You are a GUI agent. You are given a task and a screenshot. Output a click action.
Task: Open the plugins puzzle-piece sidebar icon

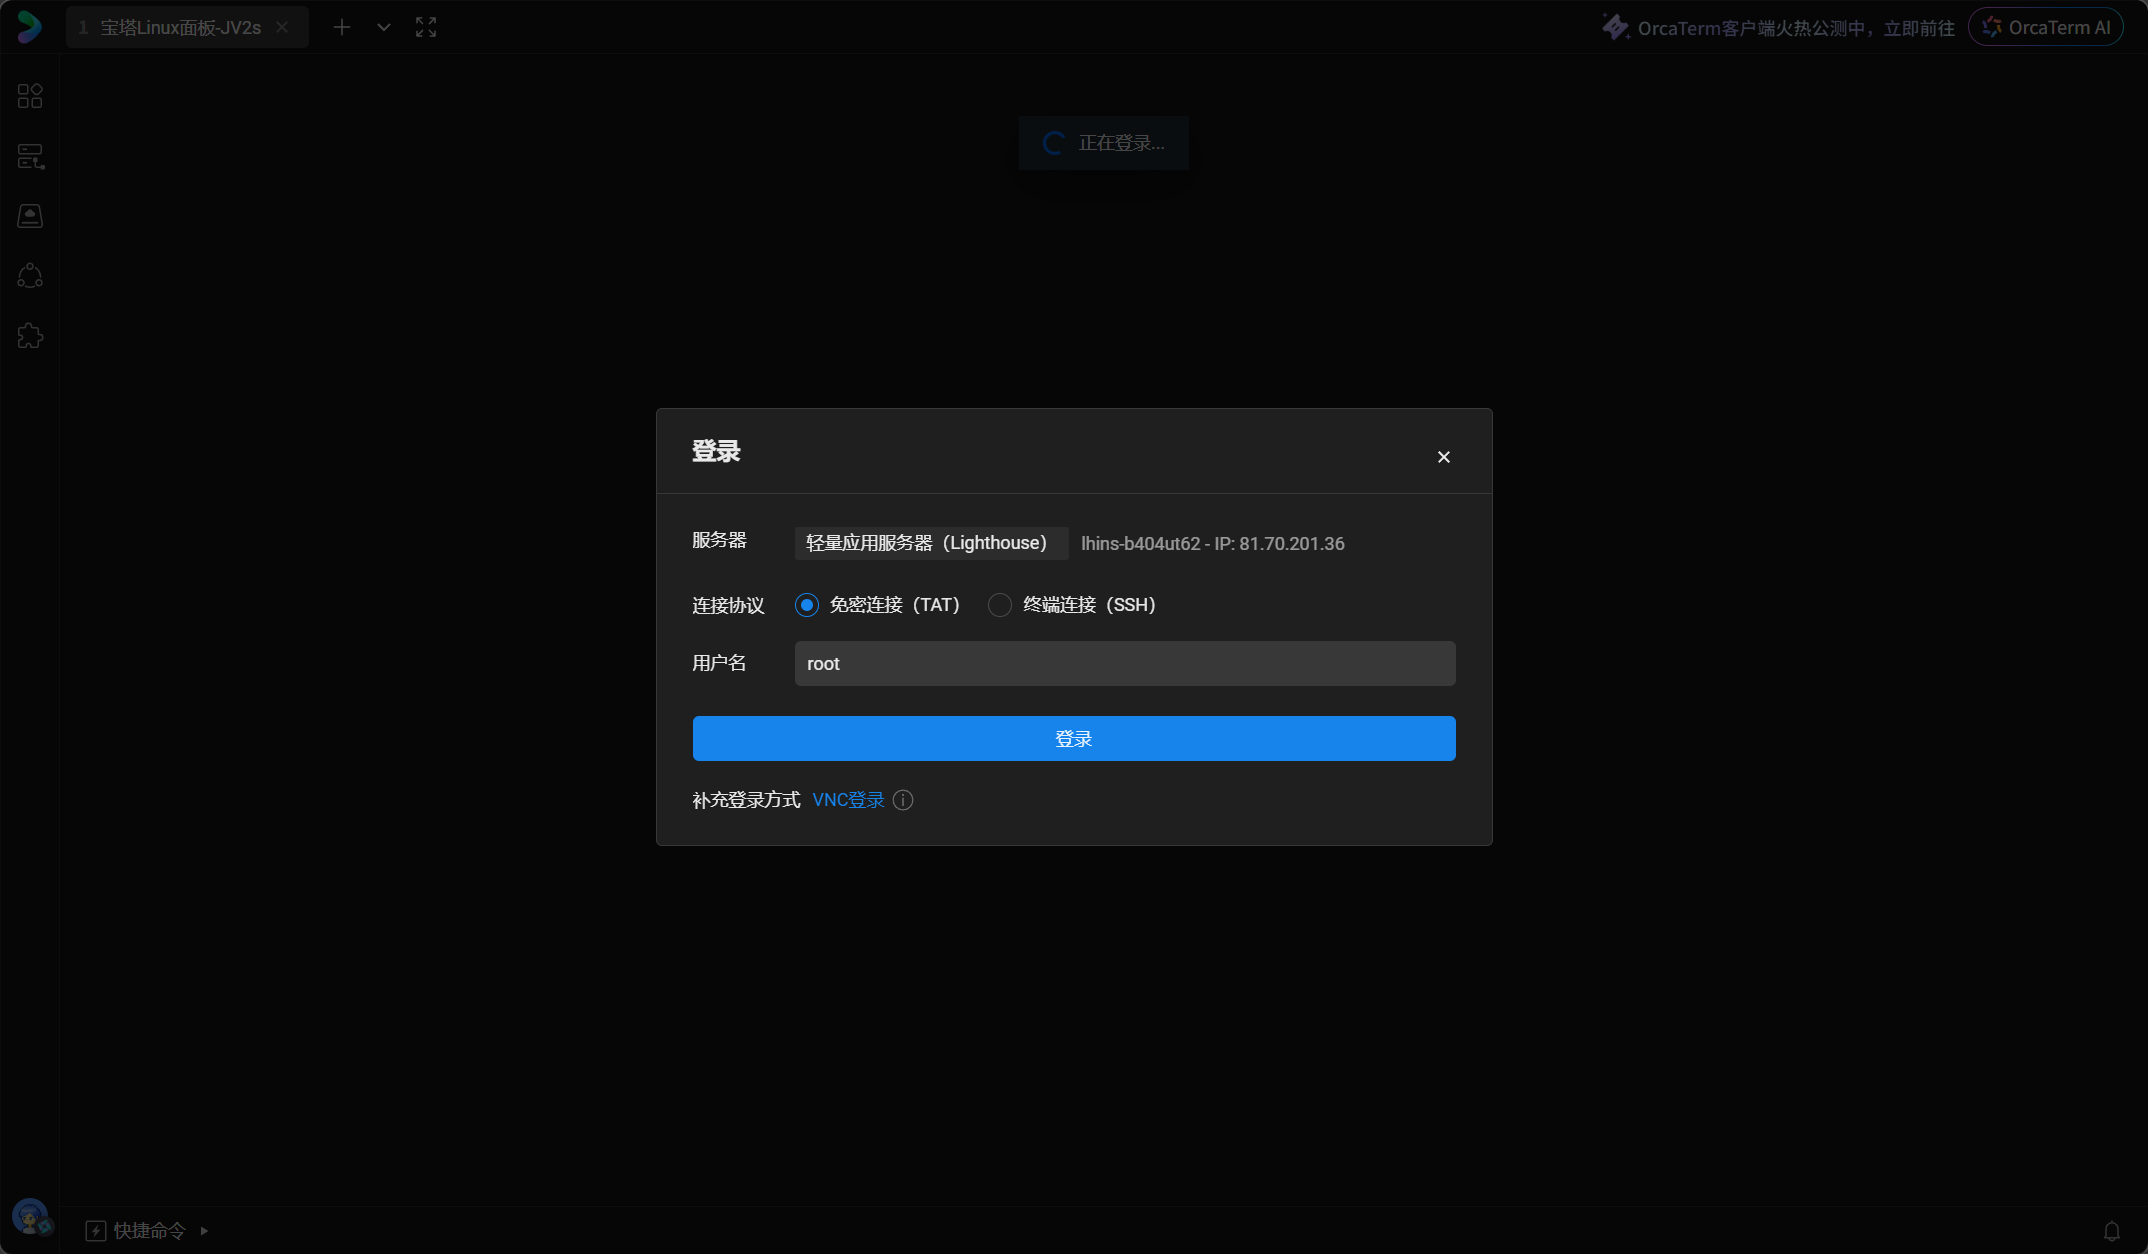tap(30, 336)
